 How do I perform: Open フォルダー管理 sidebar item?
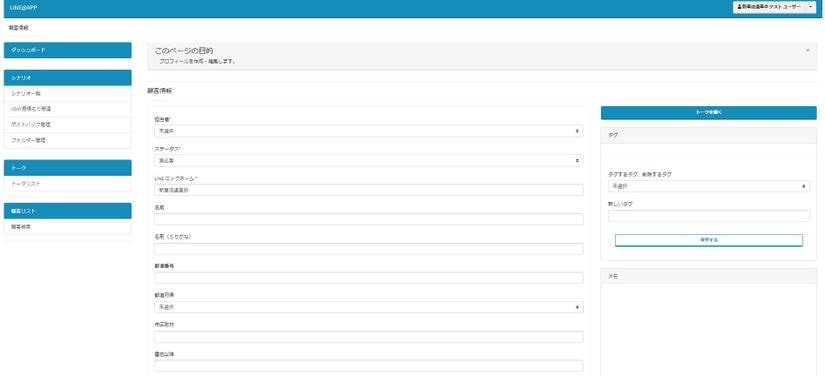point(67,140)
